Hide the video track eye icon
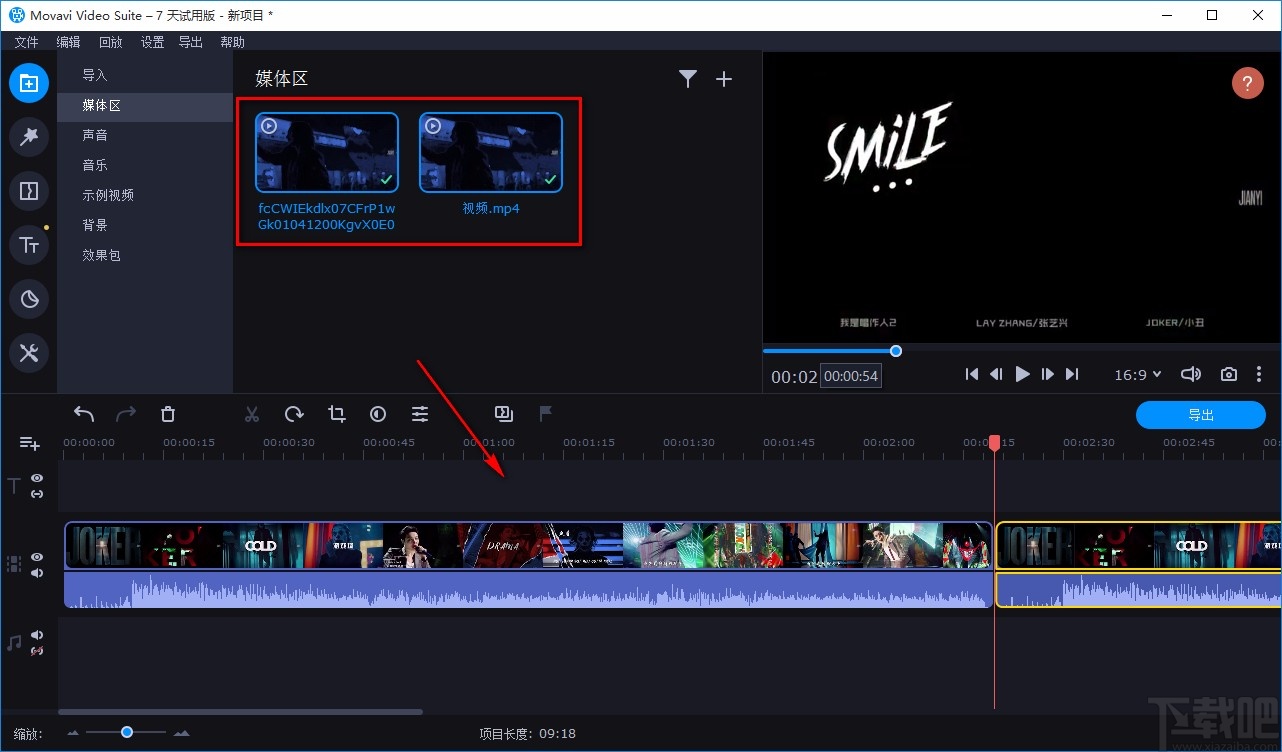 (37, 557)
